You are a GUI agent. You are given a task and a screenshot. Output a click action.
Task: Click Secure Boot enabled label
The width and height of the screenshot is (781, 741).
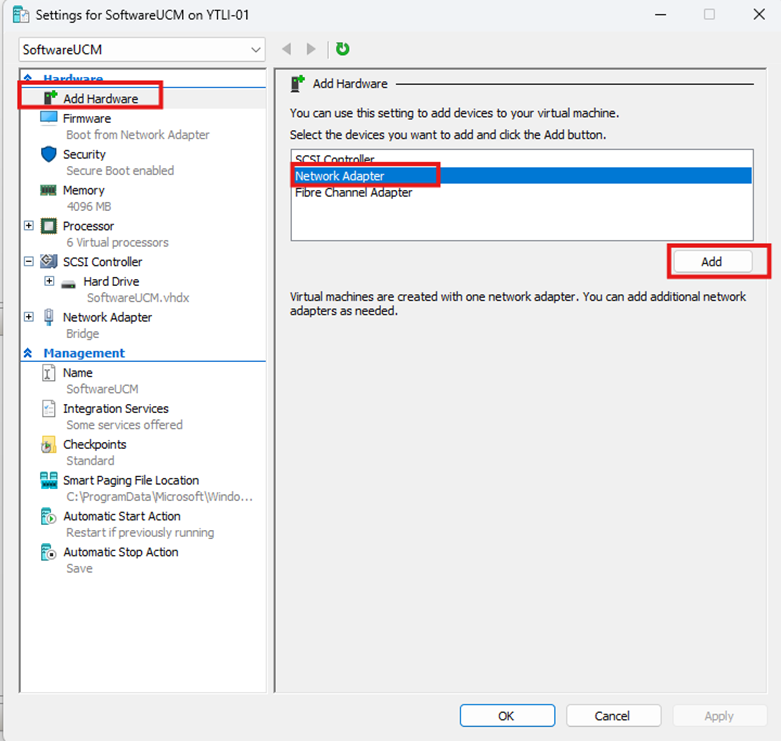coord(120,170)
